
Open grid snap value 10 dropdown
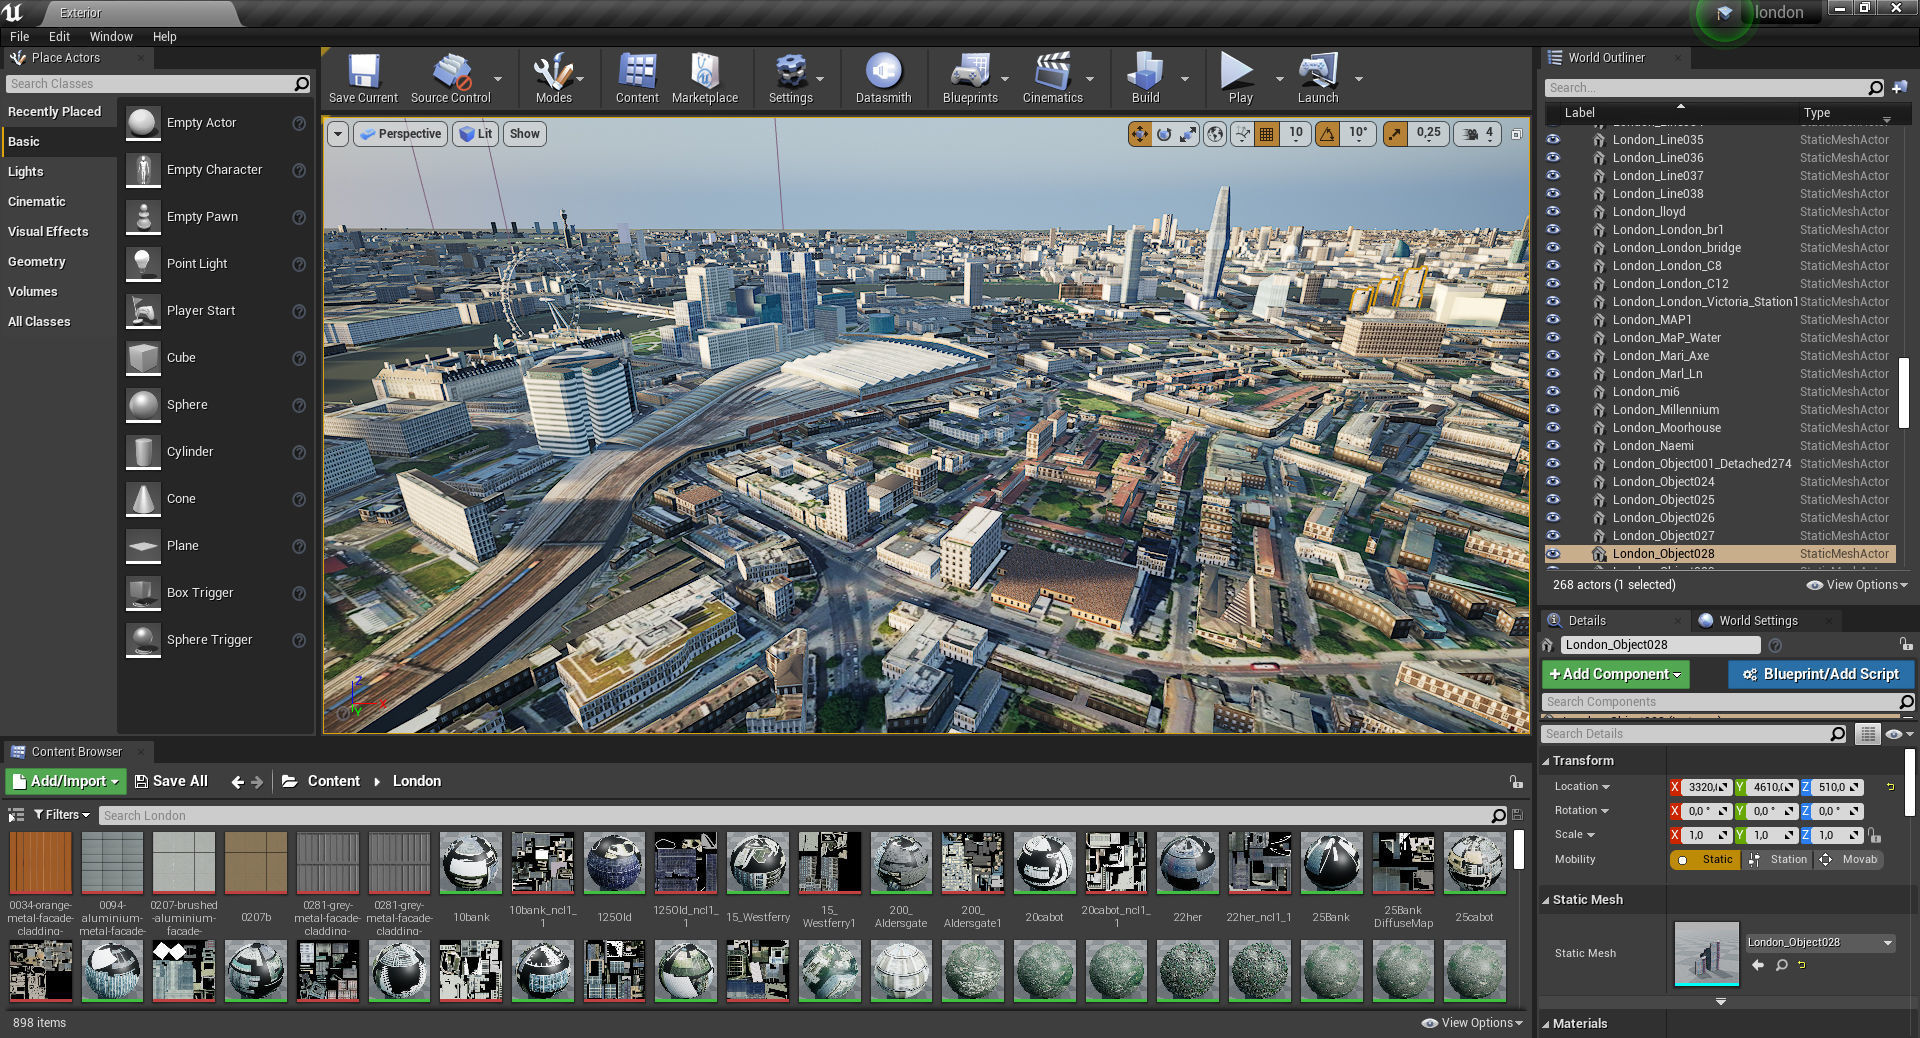click(x=1296, y=134)
